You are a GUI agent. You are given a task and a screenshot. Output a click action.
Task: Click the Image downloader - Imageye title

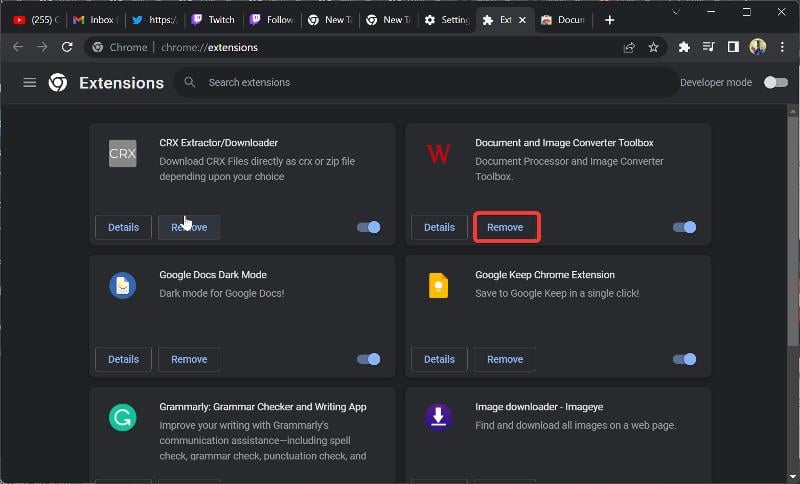pyautogui.click(x=539, y=406)
